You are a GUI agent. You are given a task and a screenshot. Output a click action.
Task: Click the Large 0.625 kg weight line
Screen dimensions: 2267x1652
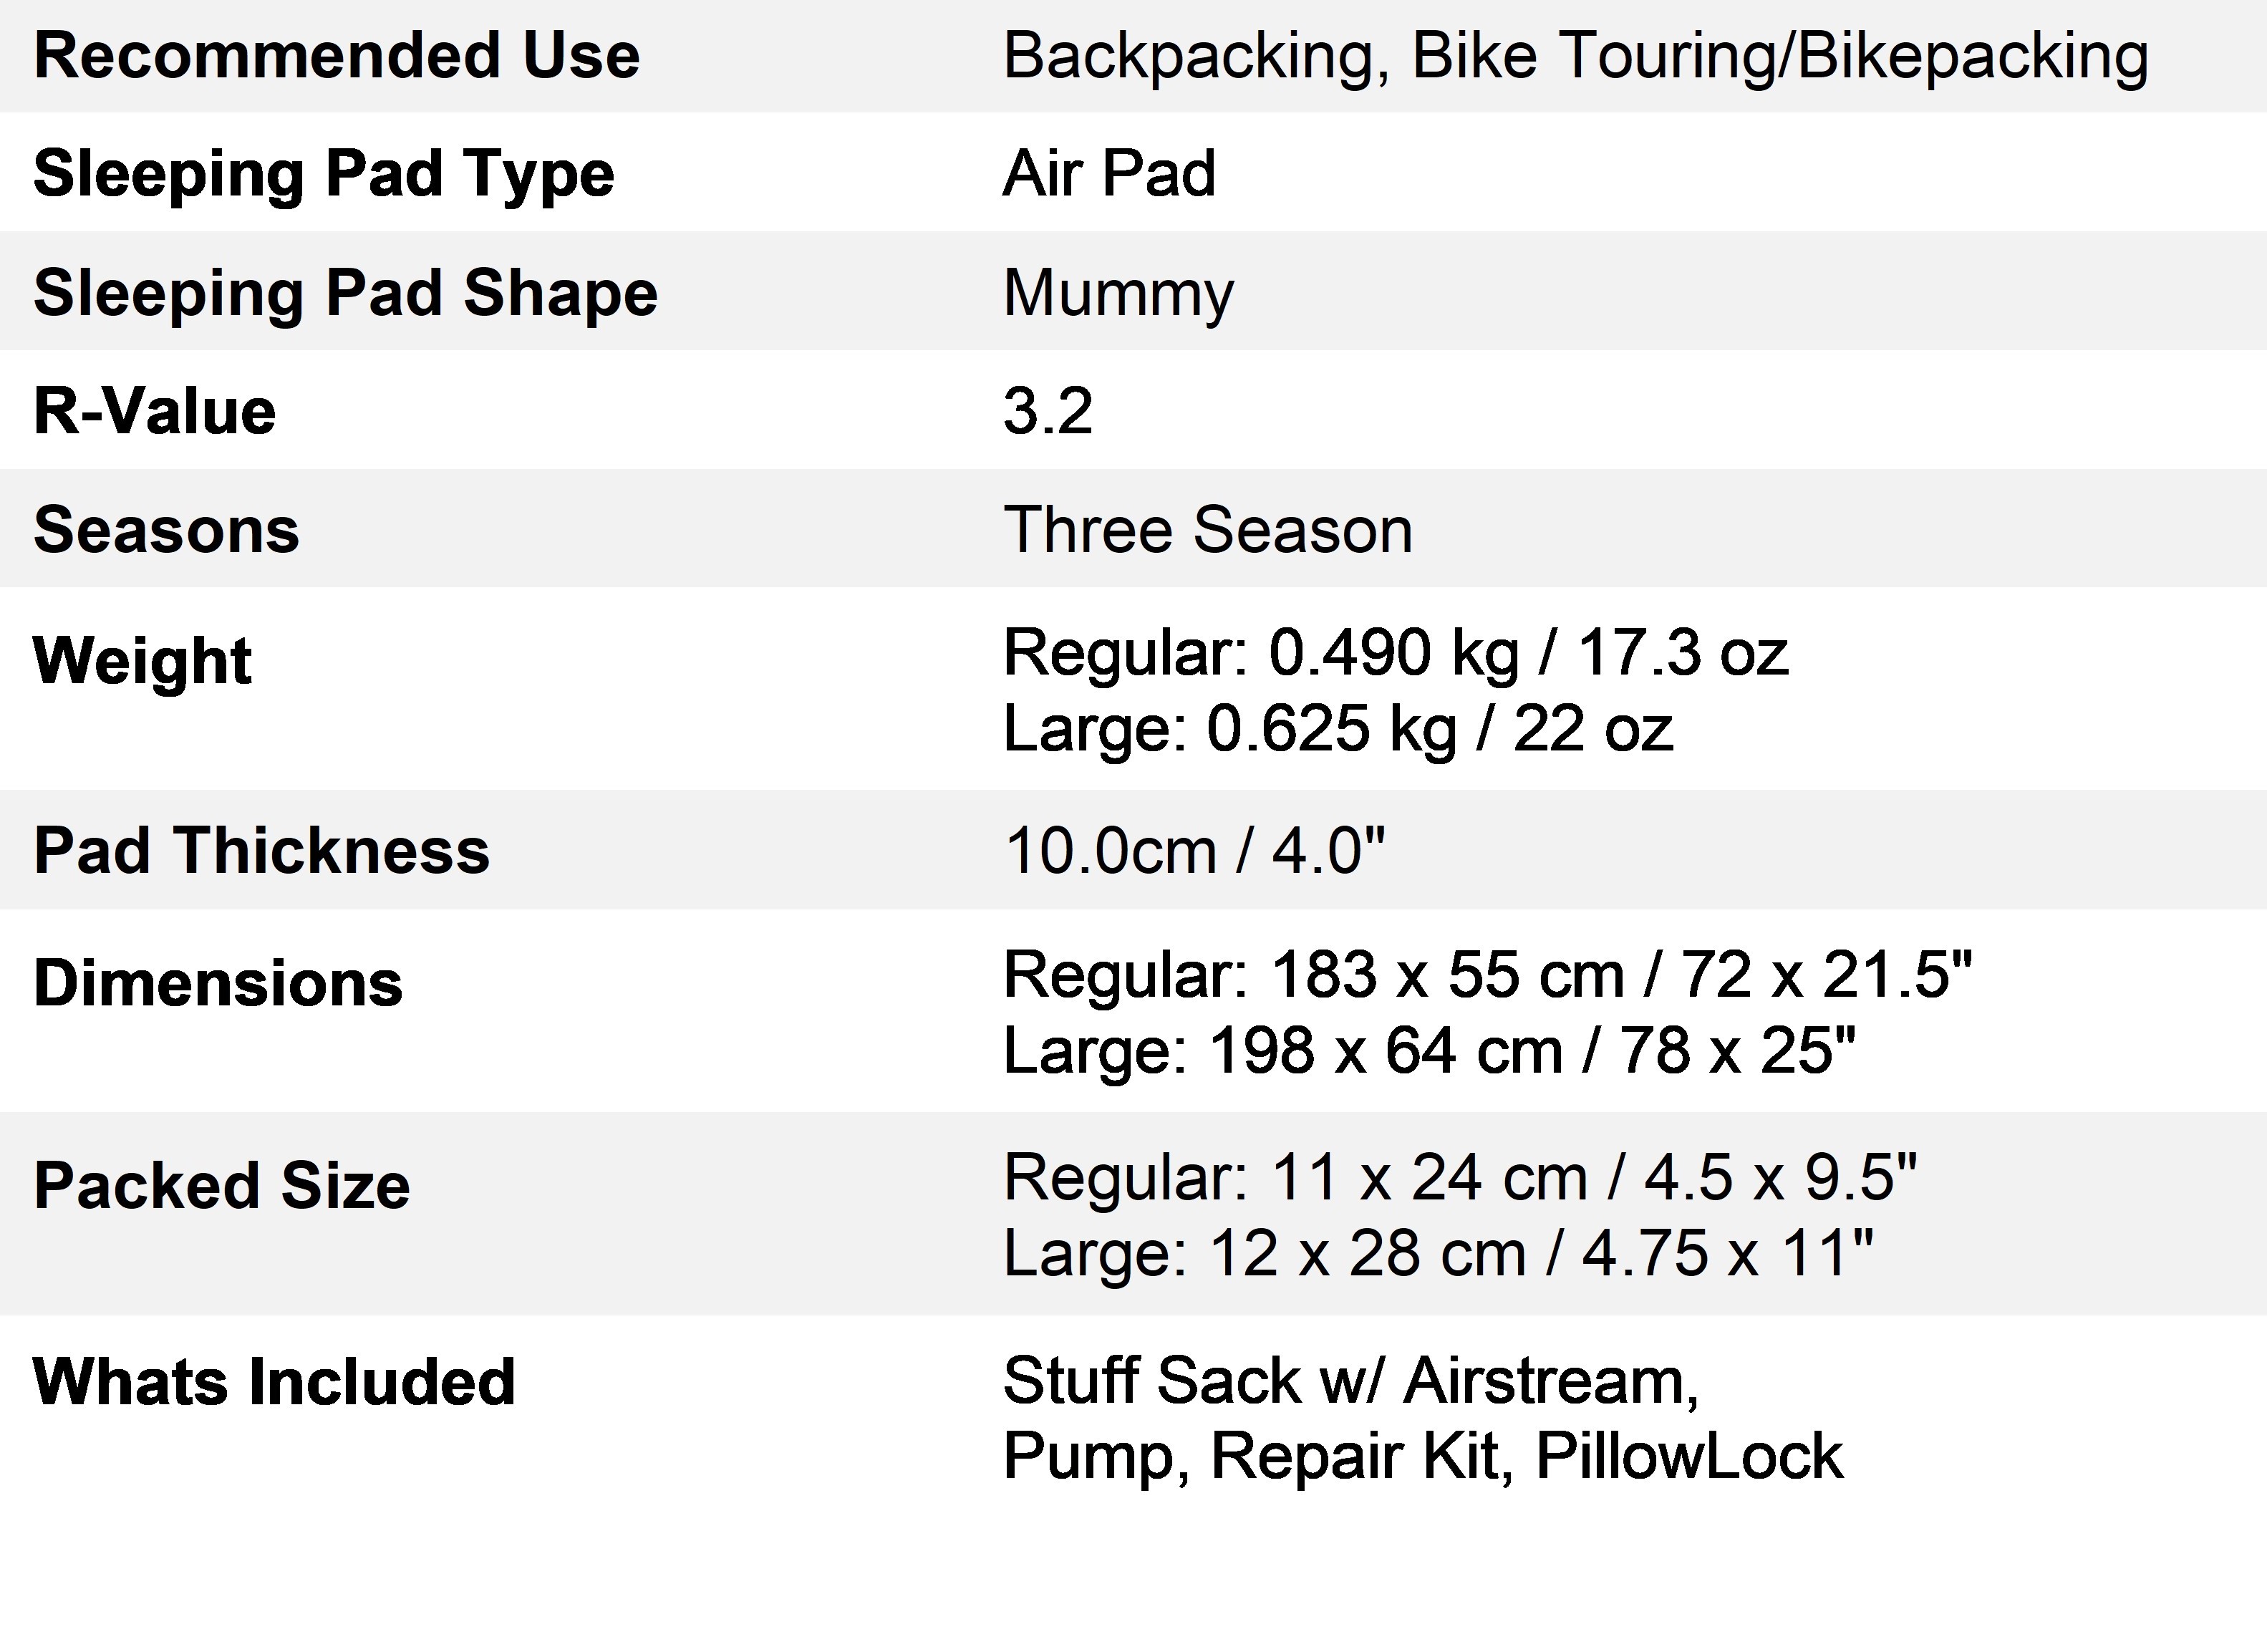1337,728
